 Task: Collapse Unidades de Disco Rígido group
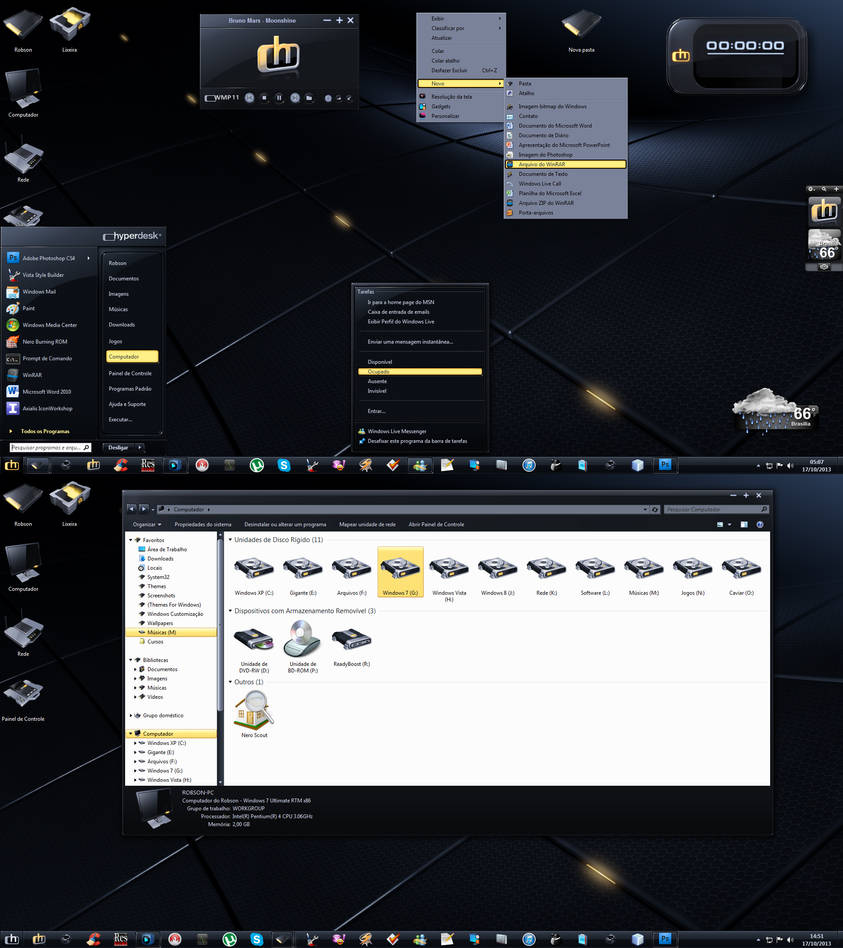230,540
